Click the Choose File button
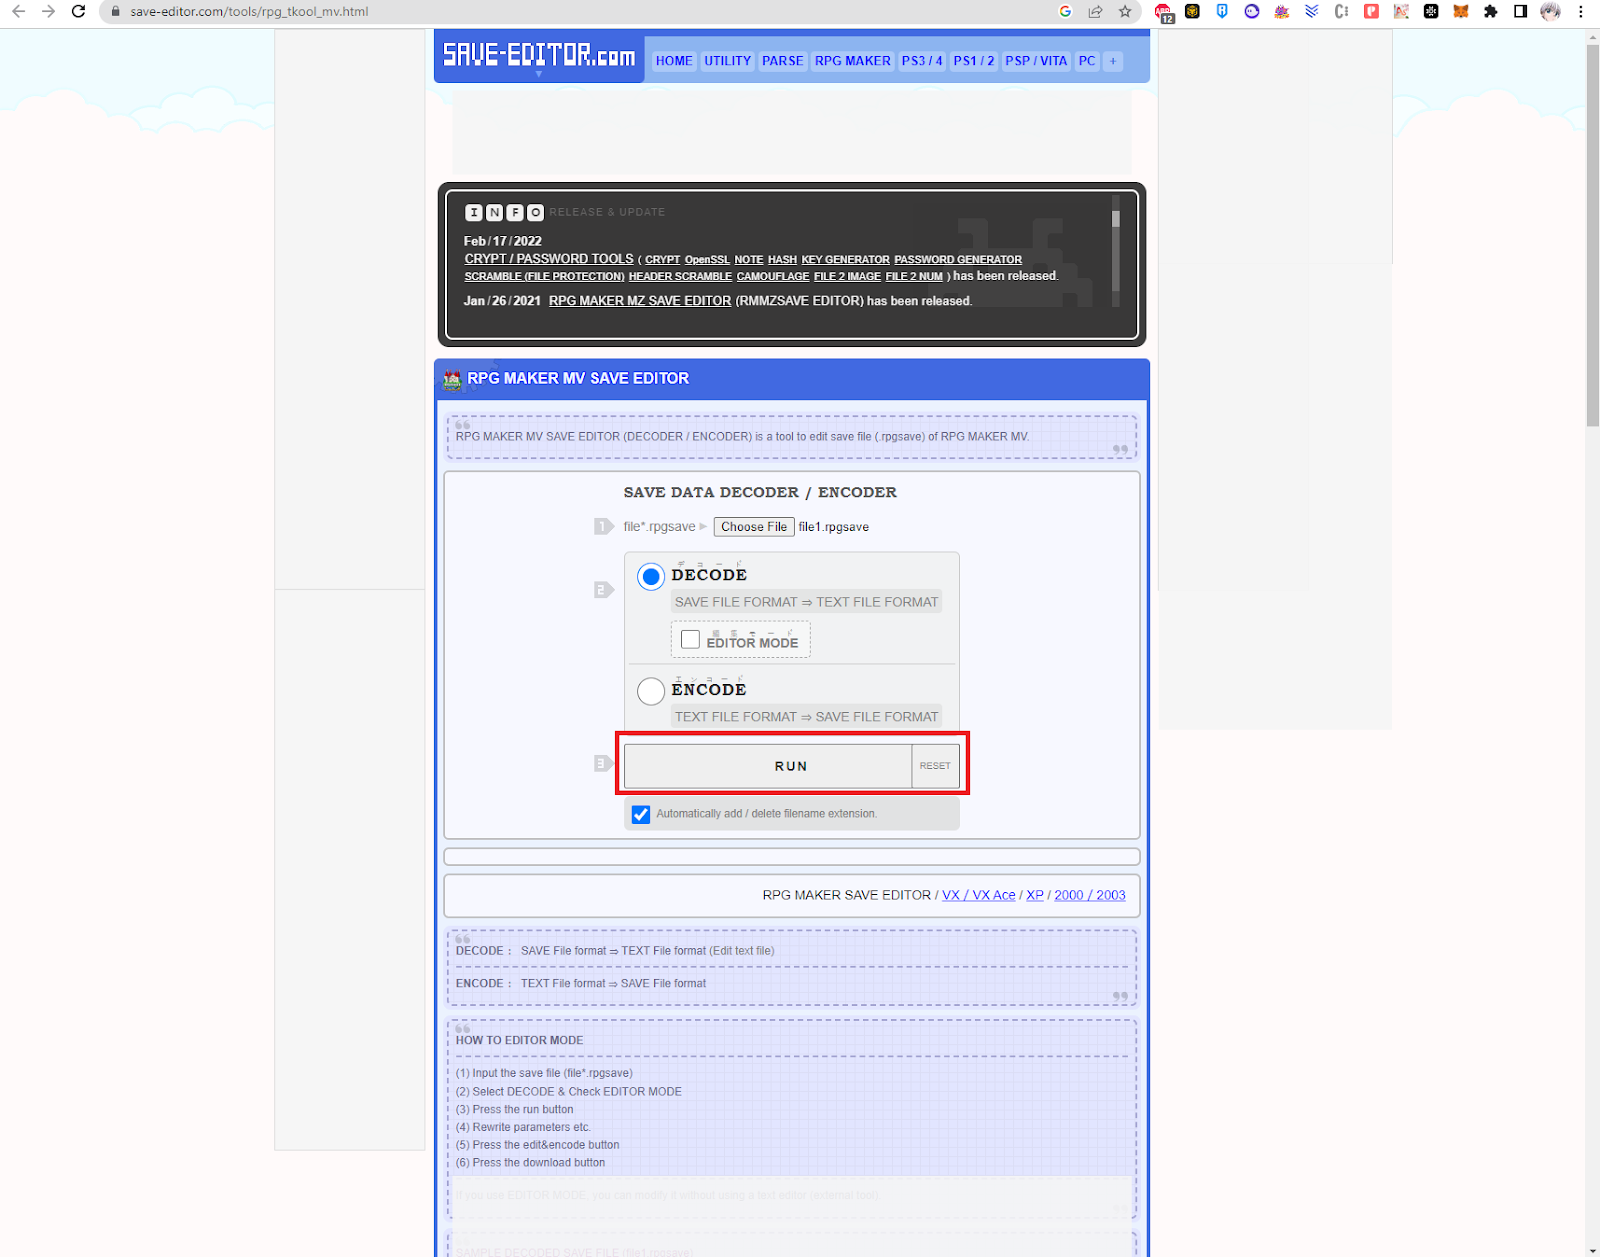The height and width of the screenshot is (1257, 1600). (754, 527)
